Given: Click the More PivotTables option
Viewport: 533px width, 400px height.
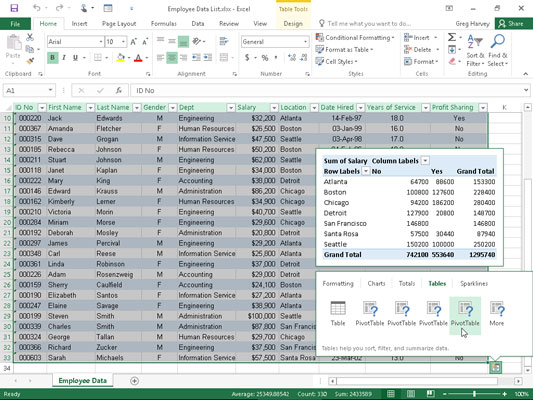Looking at the screenshot, I should [x=497, y=314].
